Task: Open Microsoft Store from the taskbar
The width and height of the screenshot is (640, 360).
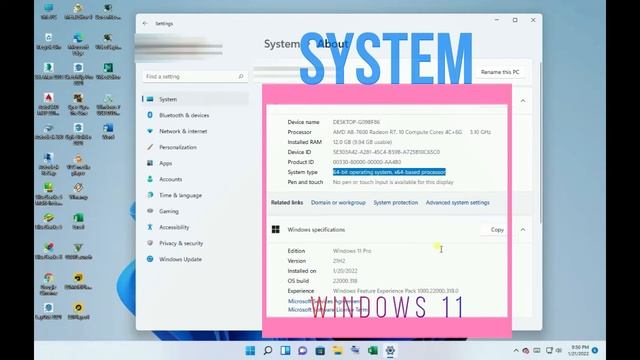Action: pos(320,350)
